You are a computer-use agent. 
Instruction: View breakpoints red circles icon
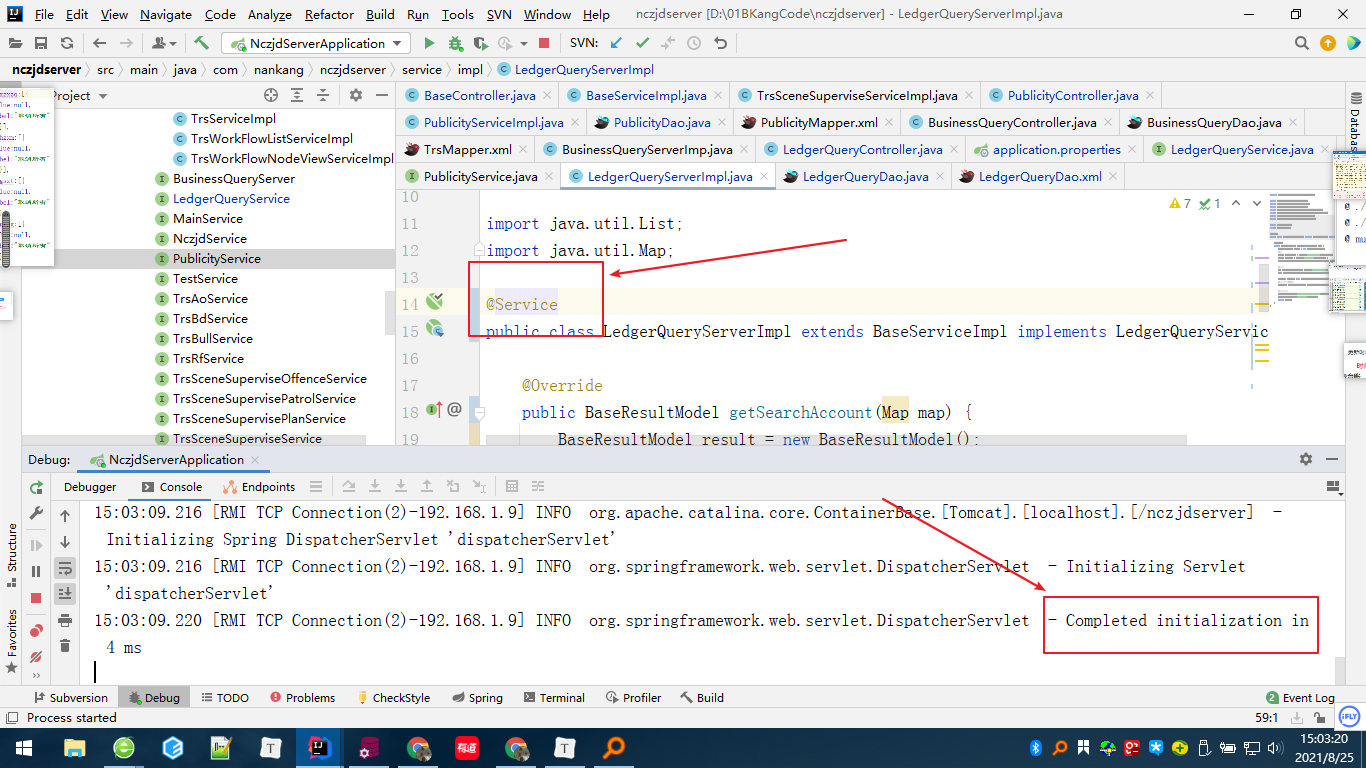point(36,630)
